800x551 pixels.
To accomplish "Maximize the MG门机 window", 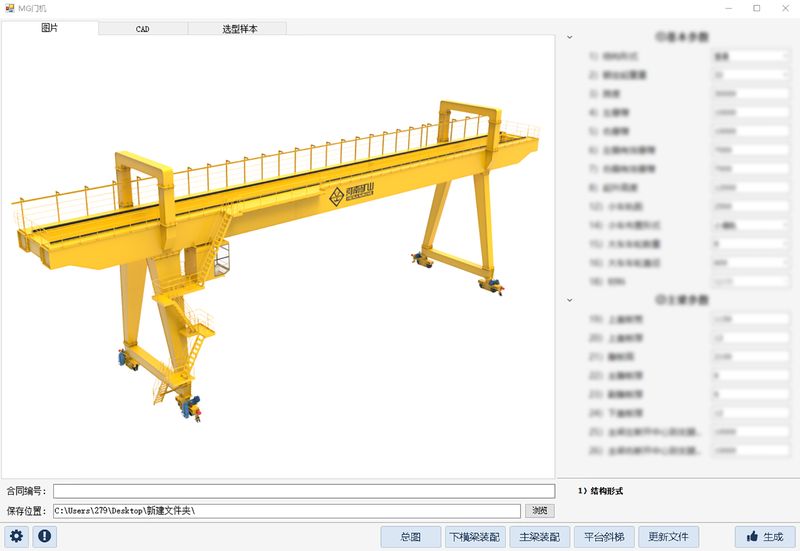I will click(756, 8).
